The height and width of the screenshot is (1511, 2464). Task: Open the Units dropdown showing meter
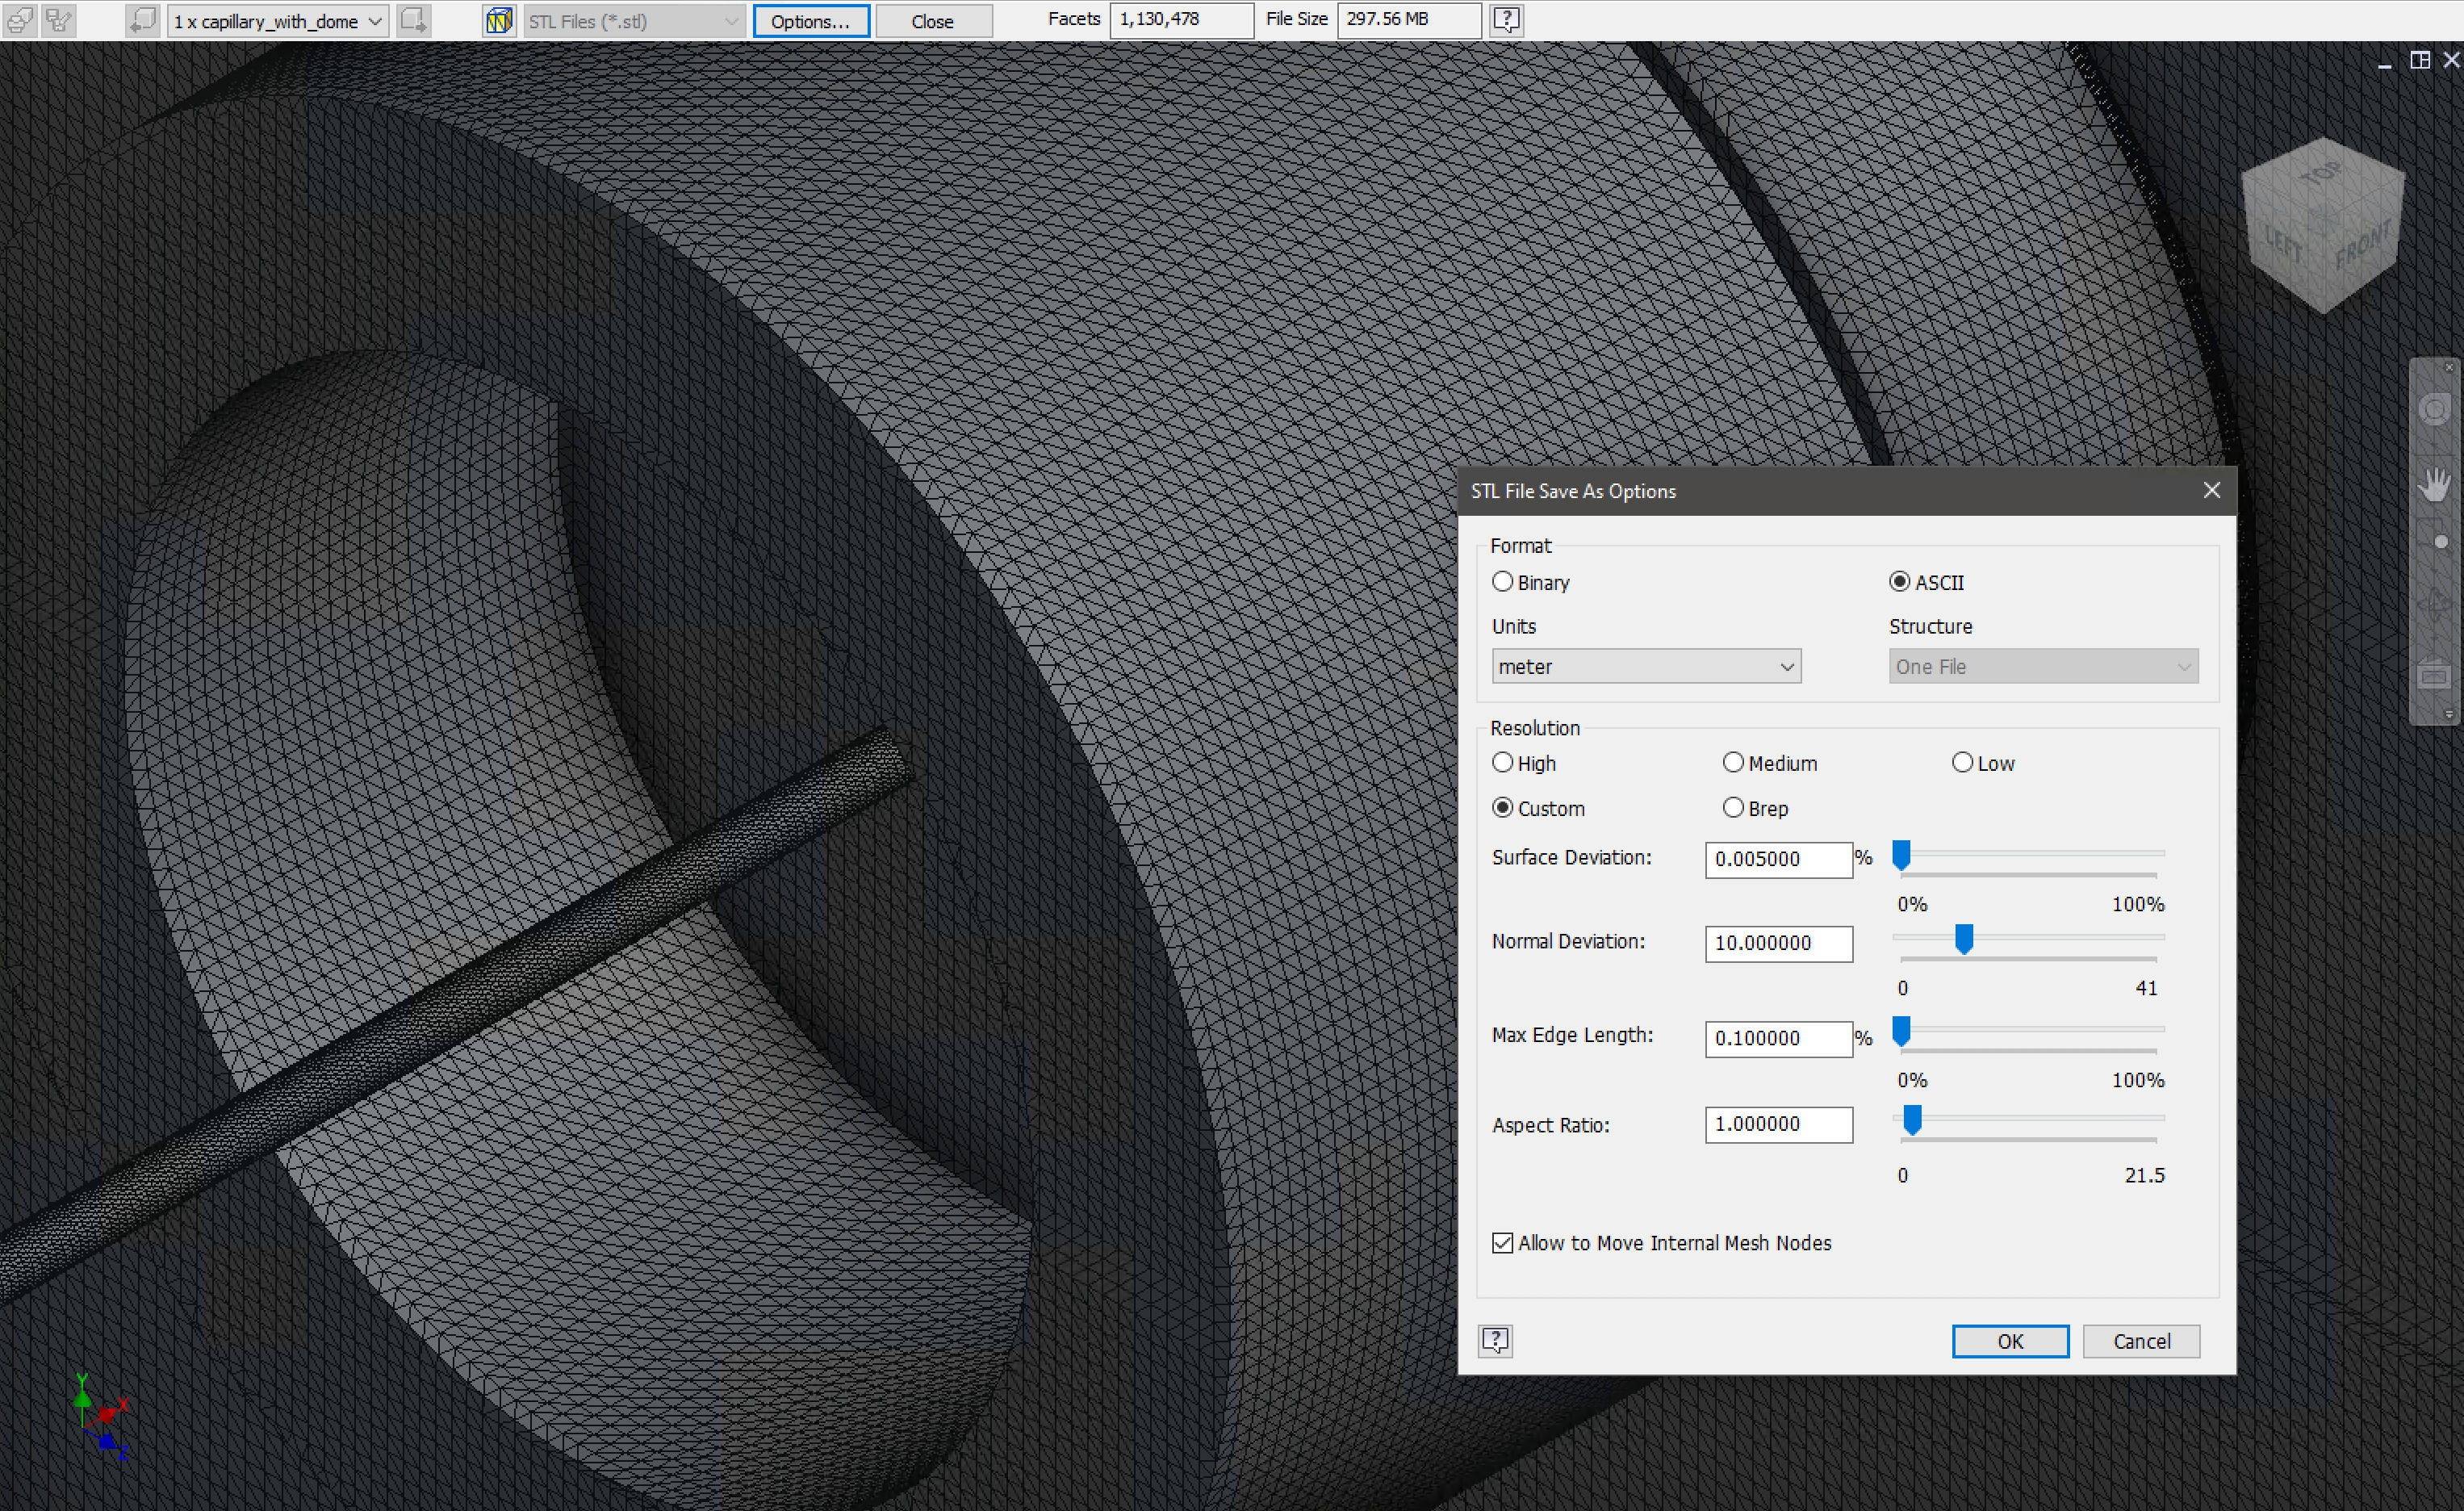[x=1645, y=666]
